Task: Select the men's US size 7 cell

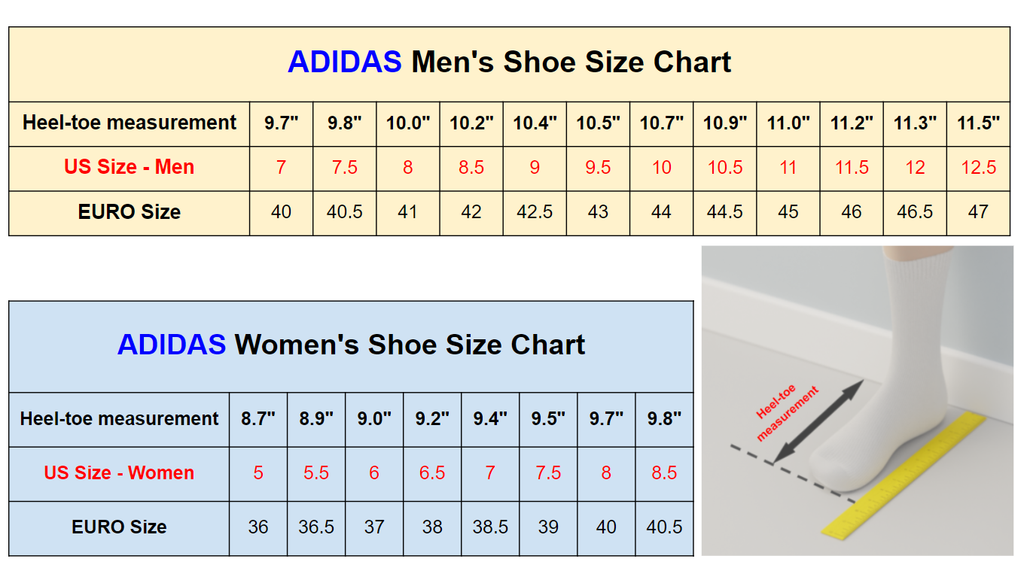Action: 281,168
